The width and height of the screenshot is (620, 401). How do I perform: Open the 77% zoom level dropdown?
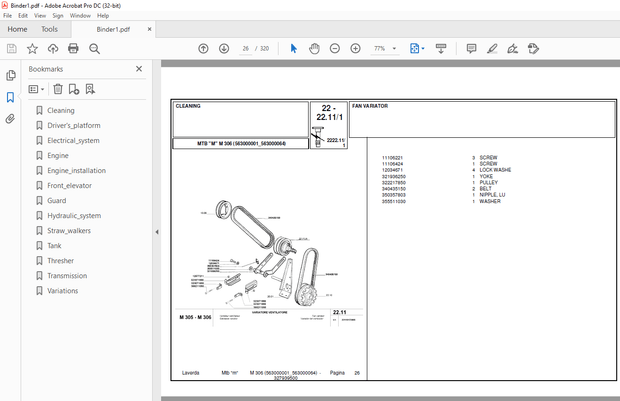(394, 49)
